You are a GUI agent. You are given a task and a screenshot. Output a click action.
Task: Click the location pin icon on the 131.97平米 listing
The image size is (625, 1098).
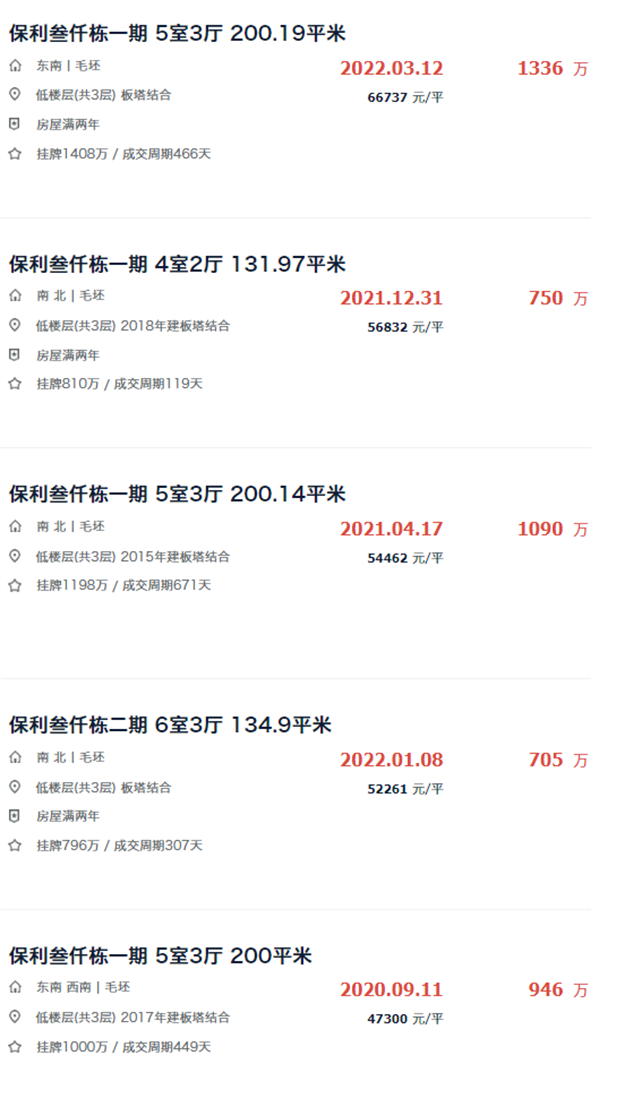[14, 327]
